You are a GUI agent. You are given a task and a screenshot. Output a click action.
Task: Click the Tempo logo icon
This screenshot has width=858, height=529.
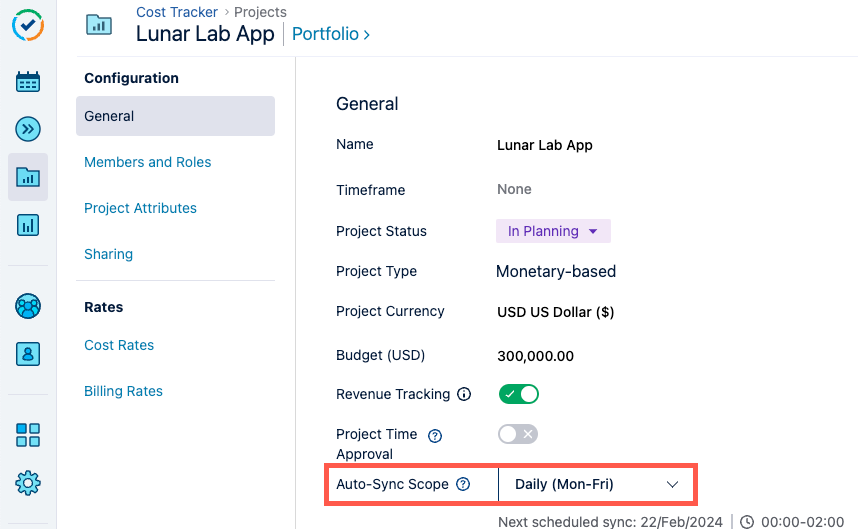pyautogui.click(x=28, y=25)
